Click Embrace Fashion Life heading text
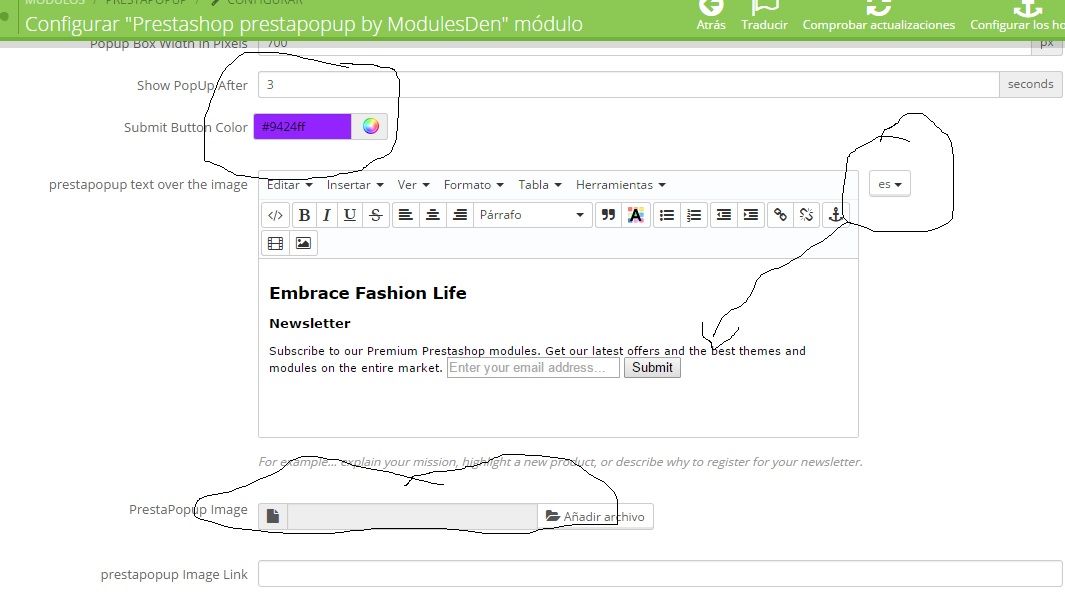Viewport: 1065px width, 595px height. point(367,293)
